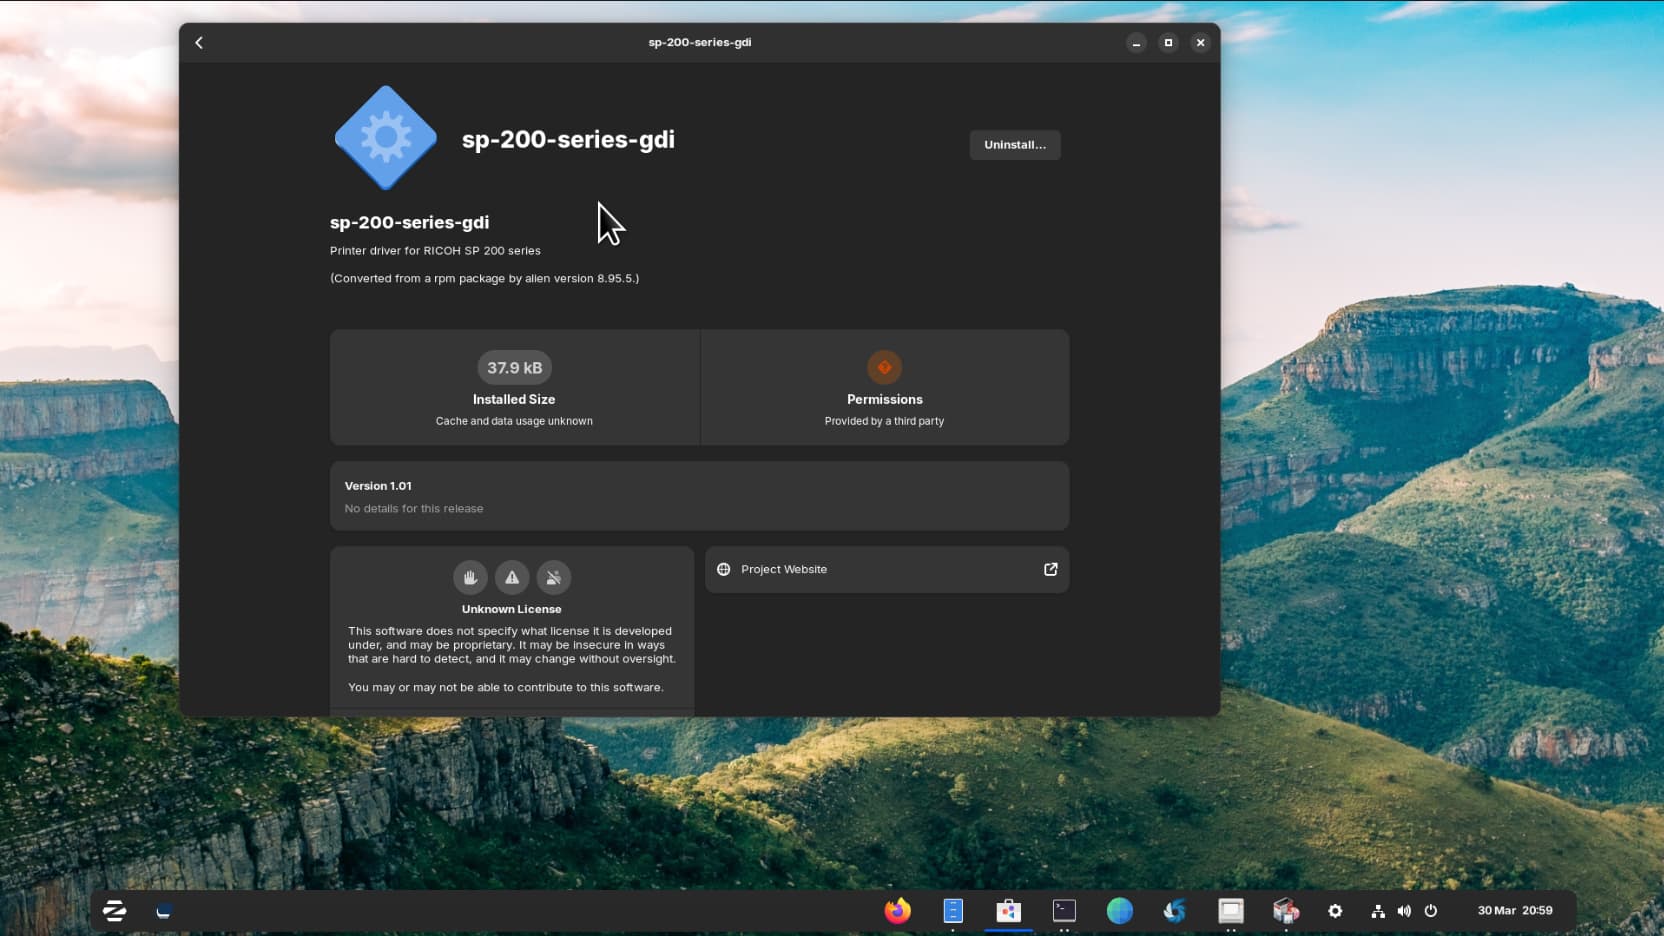Open the package installer taskbar icon
Viewport: 1664px width, 936px height.
[1286, 911]
